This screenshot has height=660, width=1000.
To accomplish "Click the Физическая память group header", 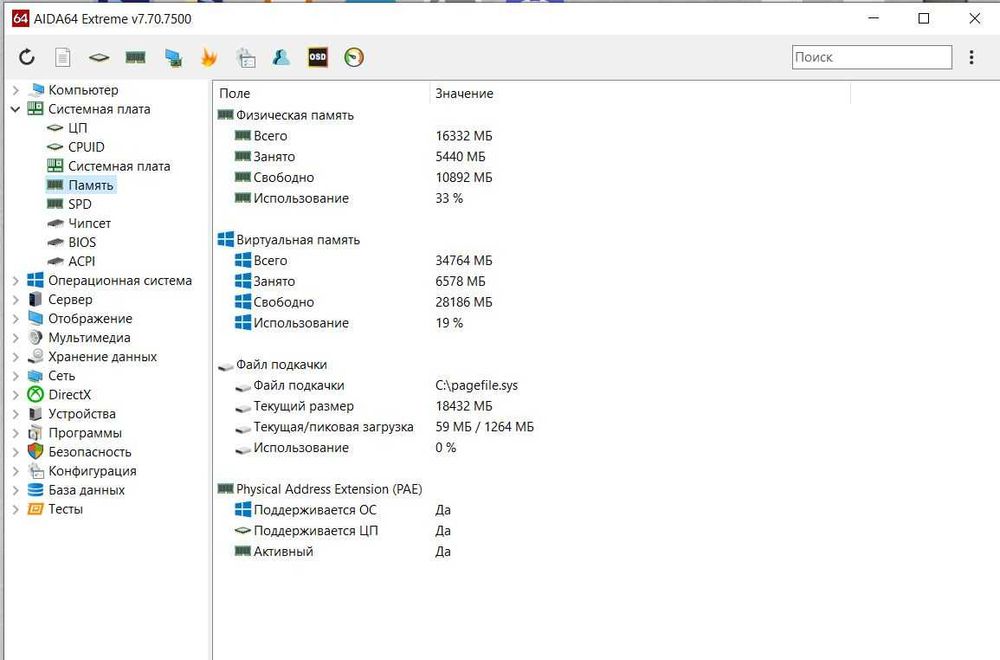I will [295, 115].
